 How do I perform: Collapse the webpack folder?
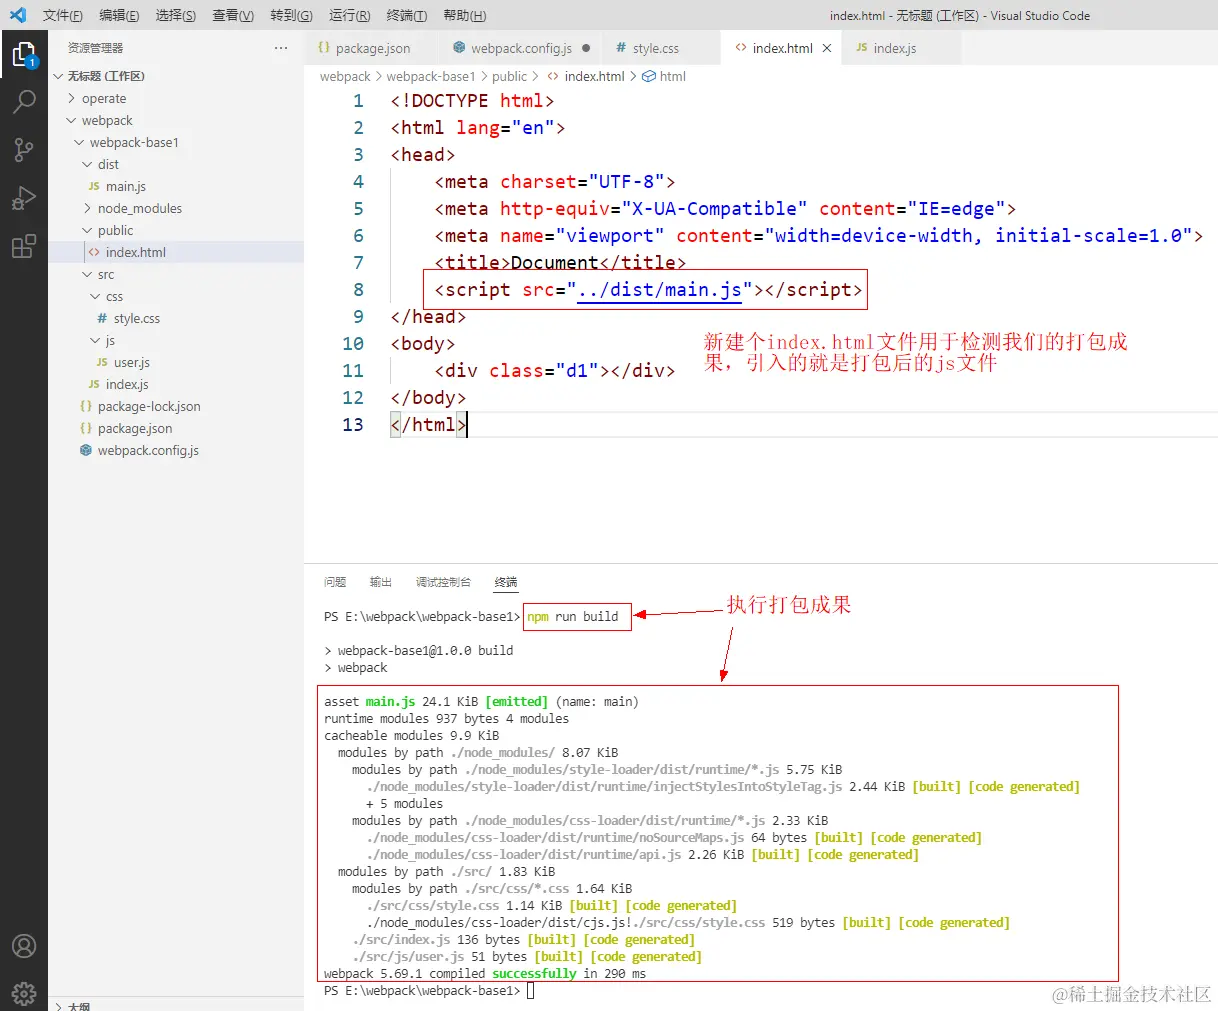click(x=71, y=120)
